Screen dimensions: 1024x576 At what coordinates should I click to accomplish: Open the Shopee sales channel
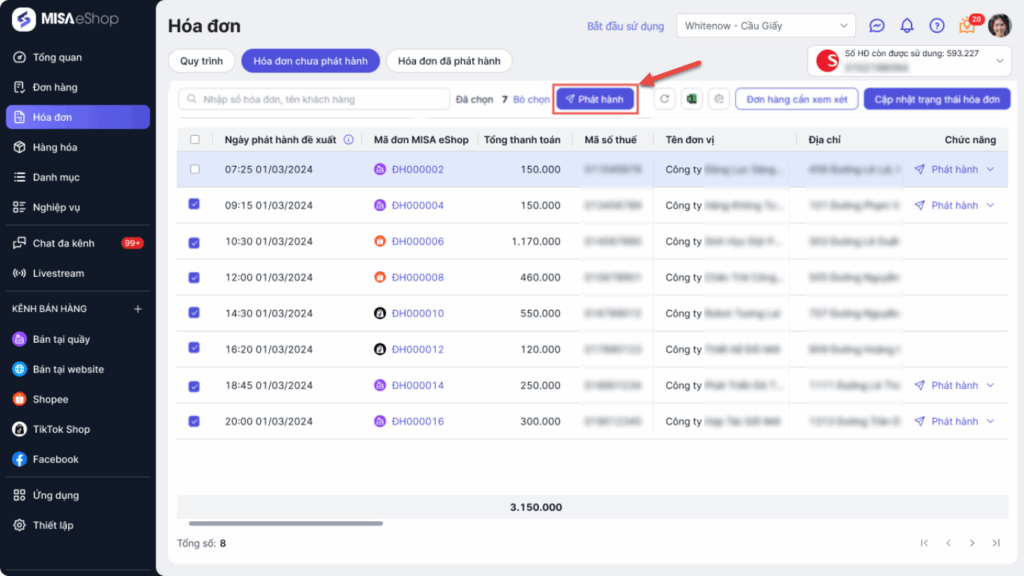(50, 399)
